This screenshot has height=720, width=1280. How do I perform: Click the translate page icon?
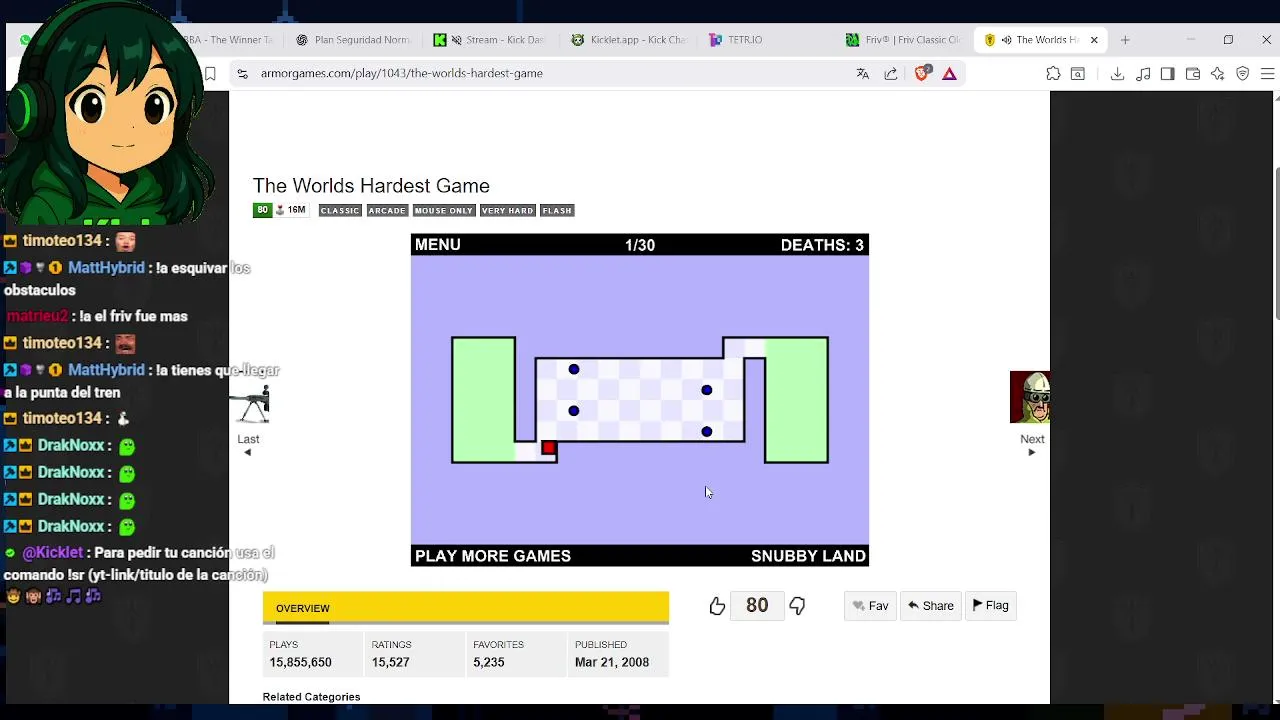tap(863, 73)
